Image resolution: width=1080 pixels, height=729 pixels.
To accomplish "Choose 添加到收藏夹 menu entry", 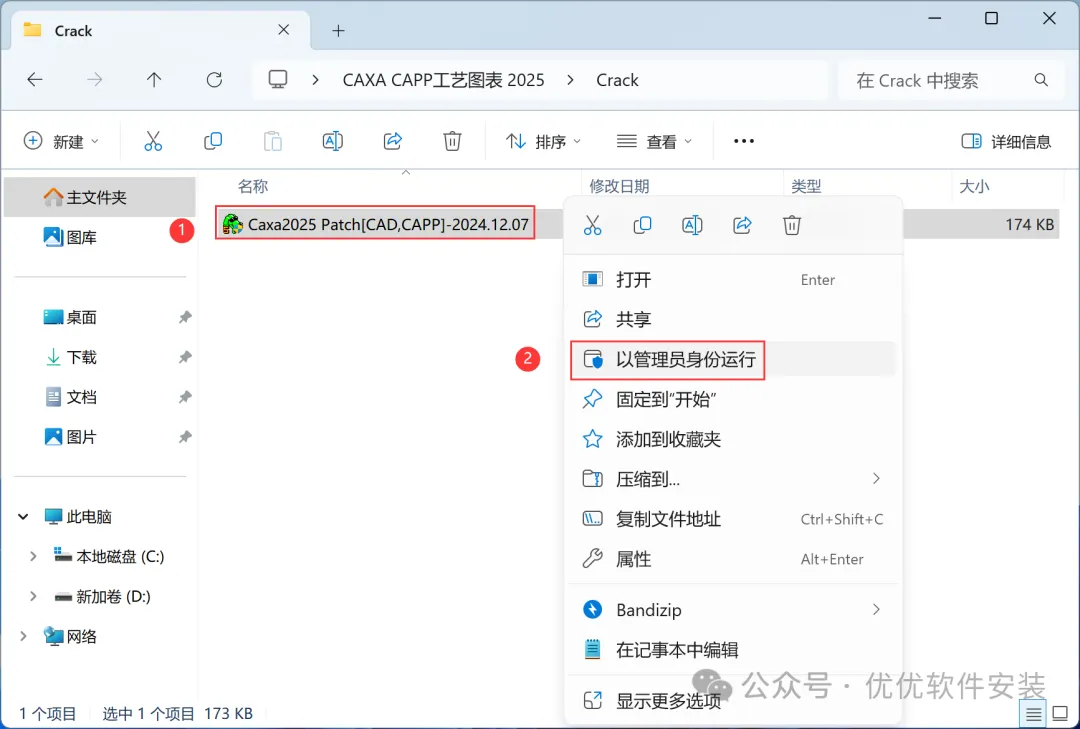I will coord(734,439).
